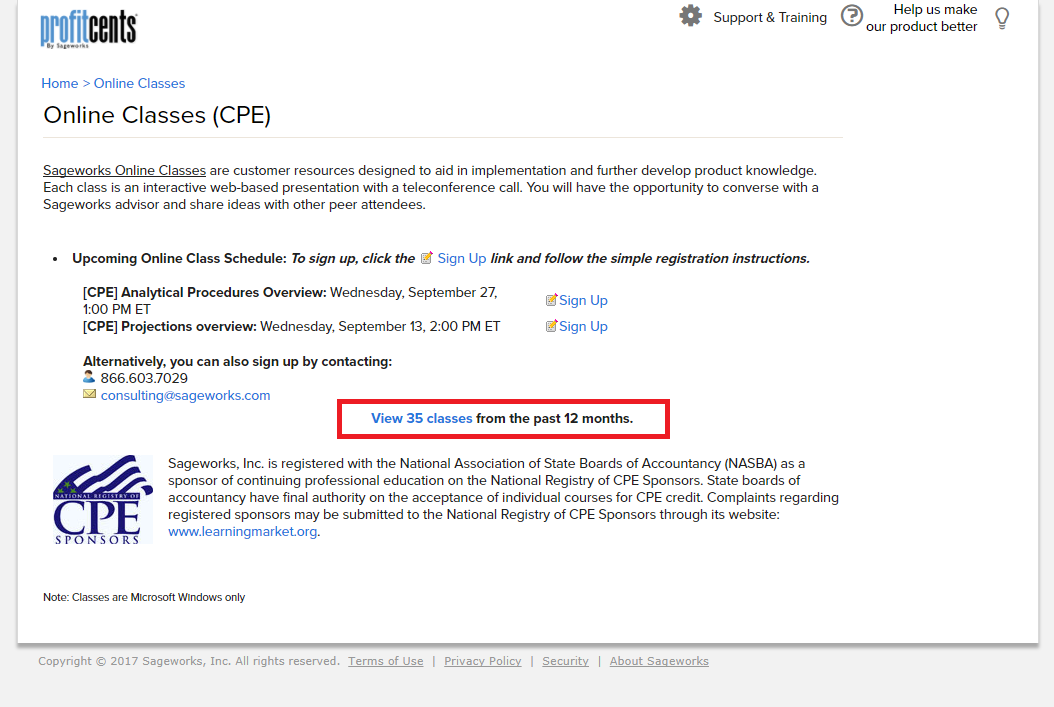Open the gear settings icon
The height and width of the screenshot is (707, 1054).
pos(690,15)
